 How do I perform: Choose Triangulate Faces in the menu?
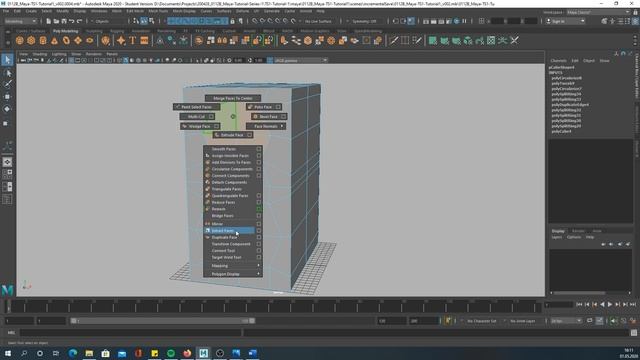(x=227, y=189)
